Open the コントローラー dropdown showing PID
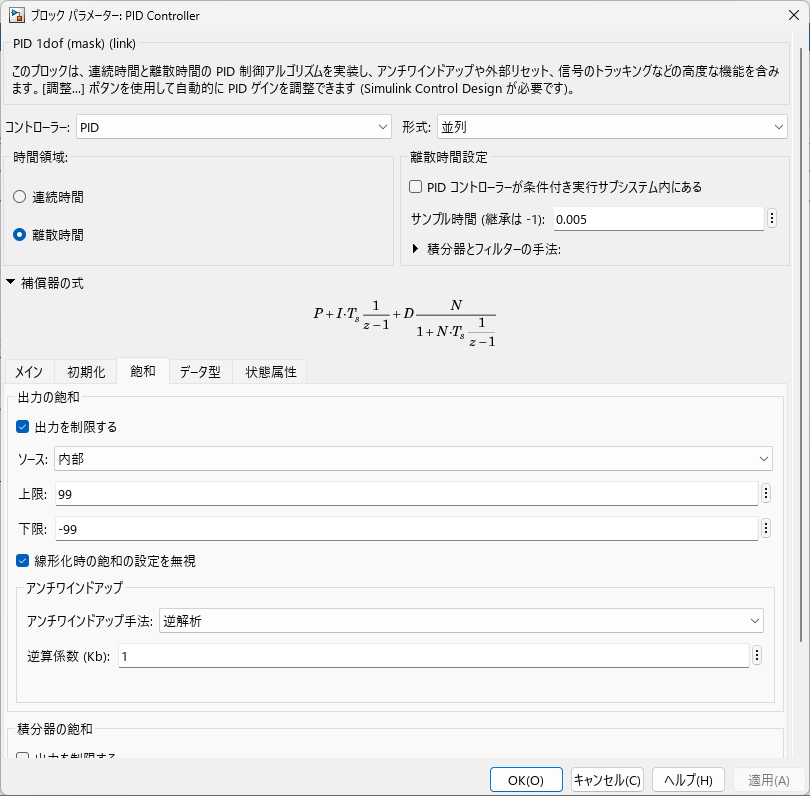 click(x=233, y=127)
